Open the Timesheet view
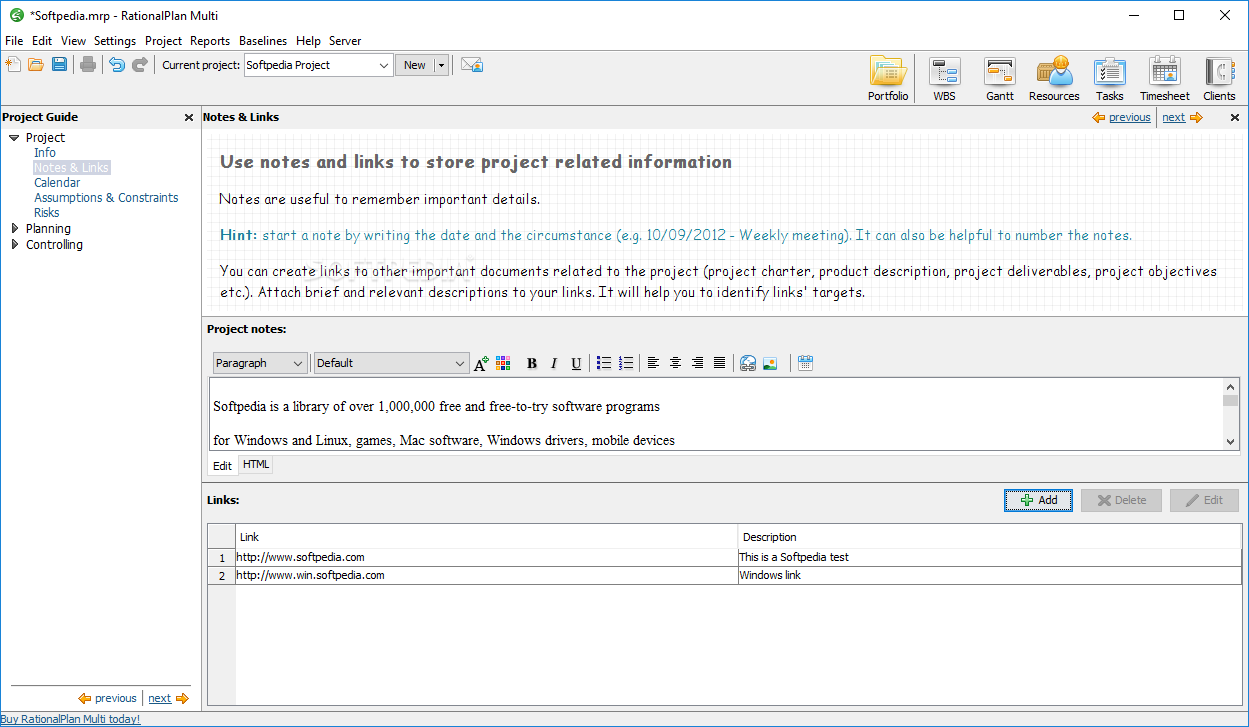Viewport: 1249px width, 727px height. pos(1165,79)
